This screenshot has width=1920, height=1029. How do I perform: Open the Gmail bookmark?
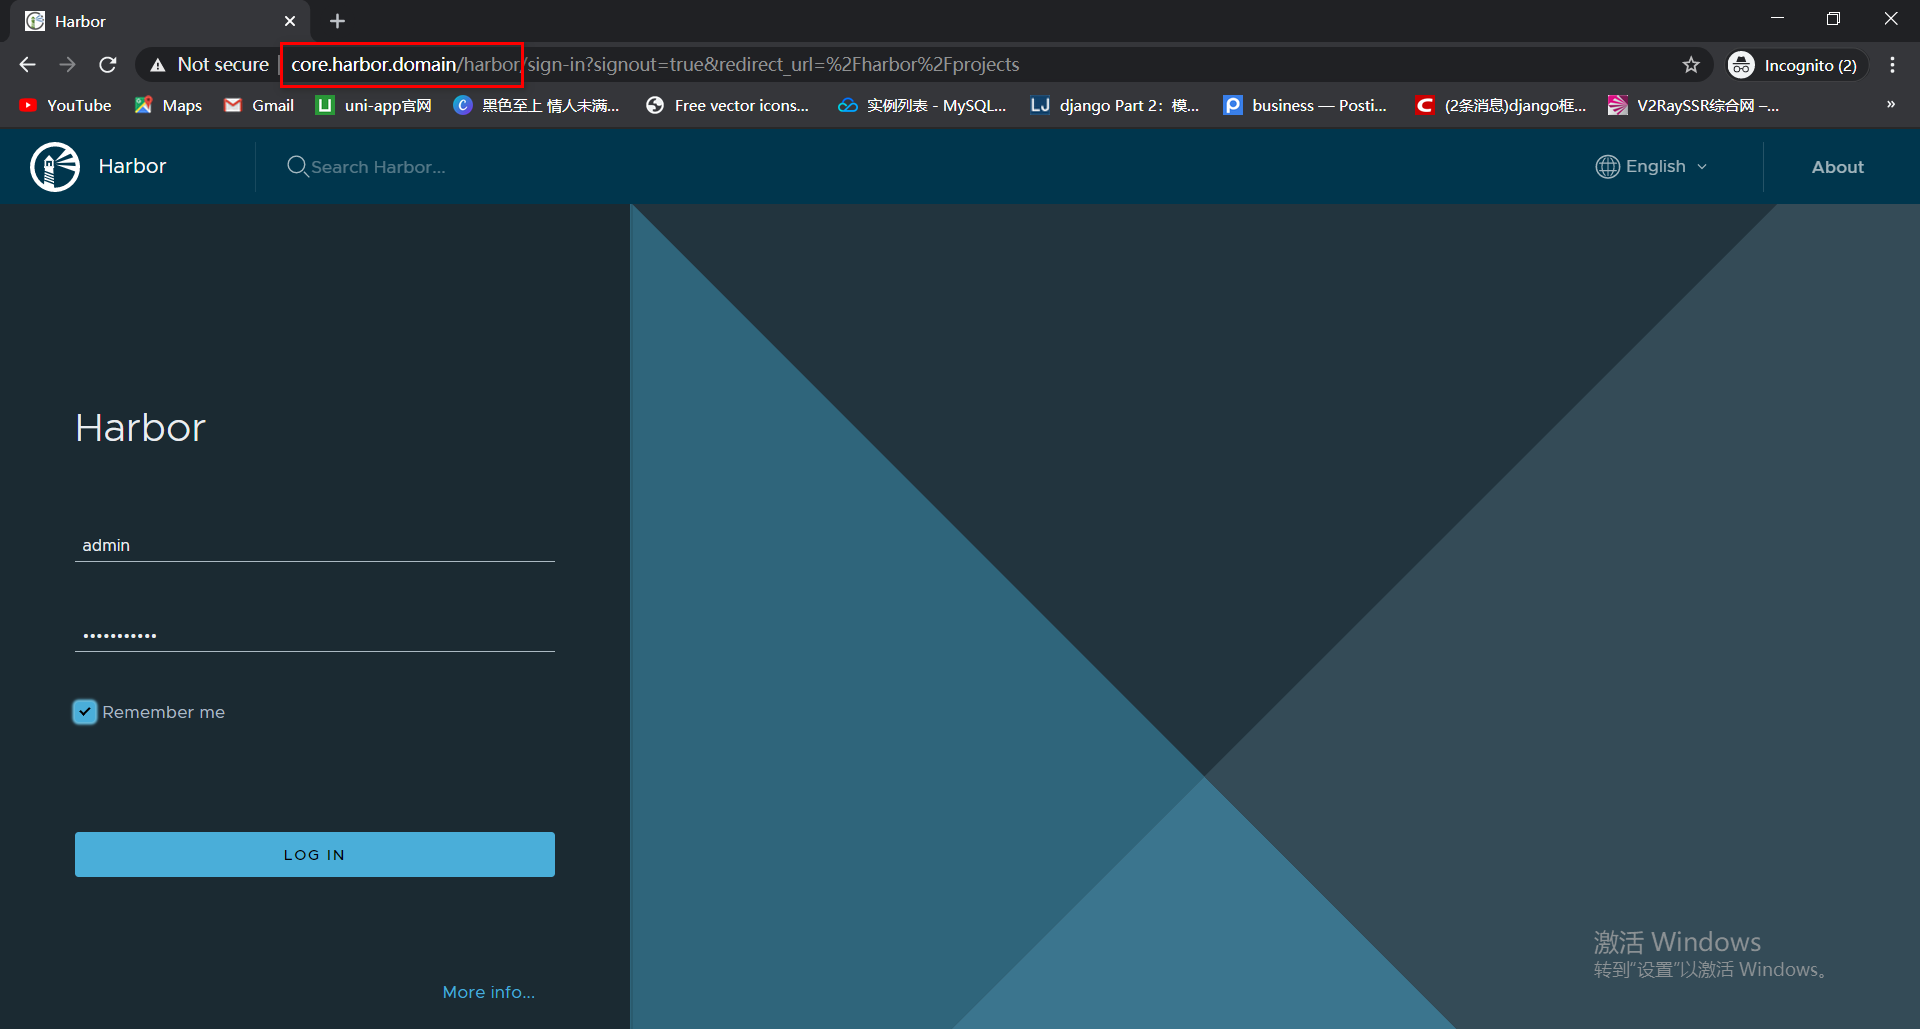[259, 105]
